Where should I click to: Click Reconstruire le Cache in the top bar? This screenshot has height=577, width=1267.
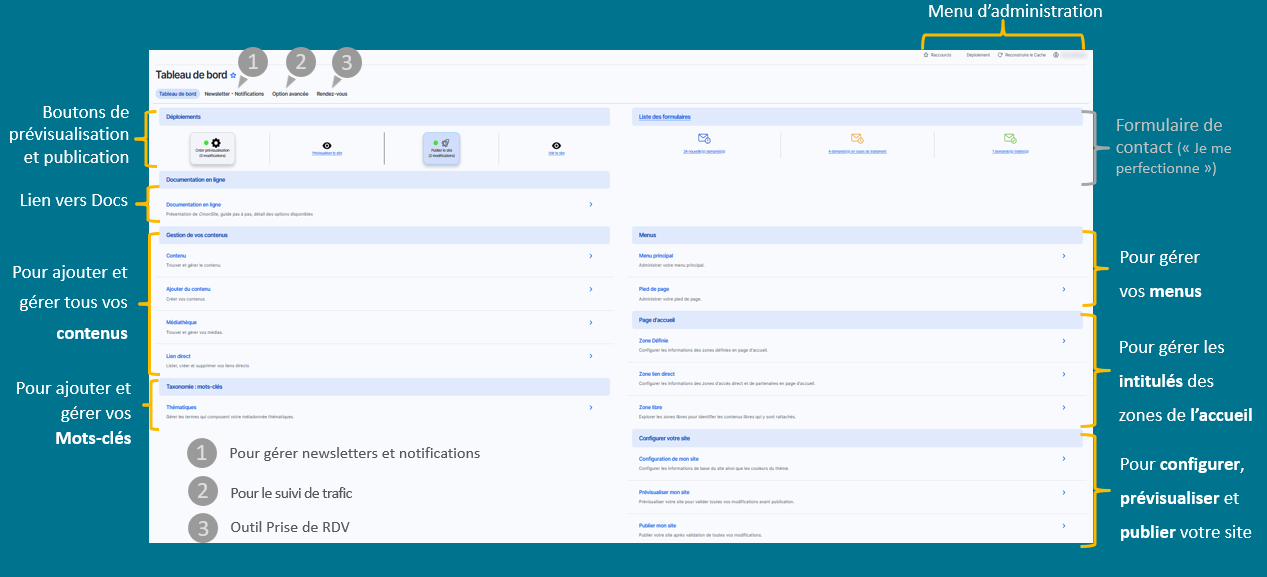[1022, 55]
